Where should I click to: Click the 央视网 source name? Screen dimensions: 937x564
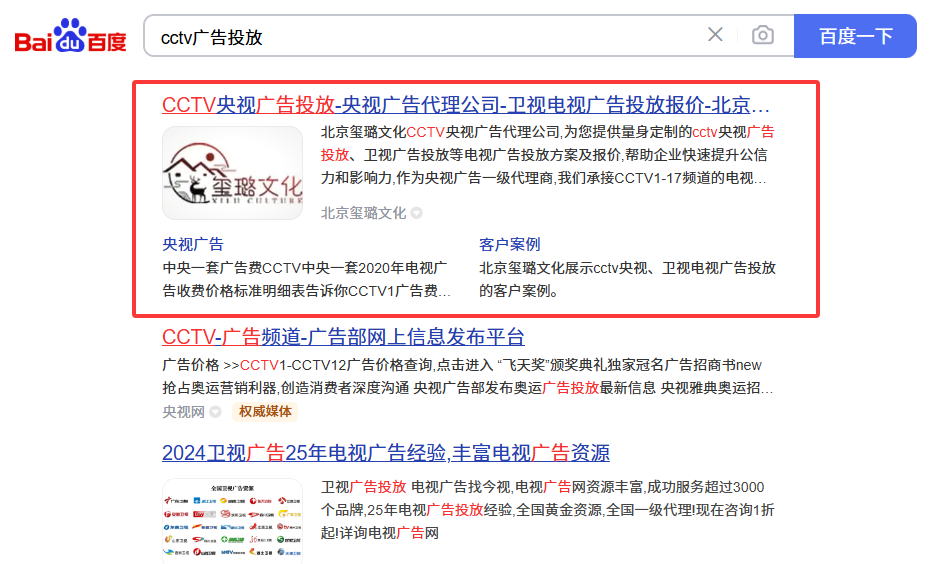[184, 411]
